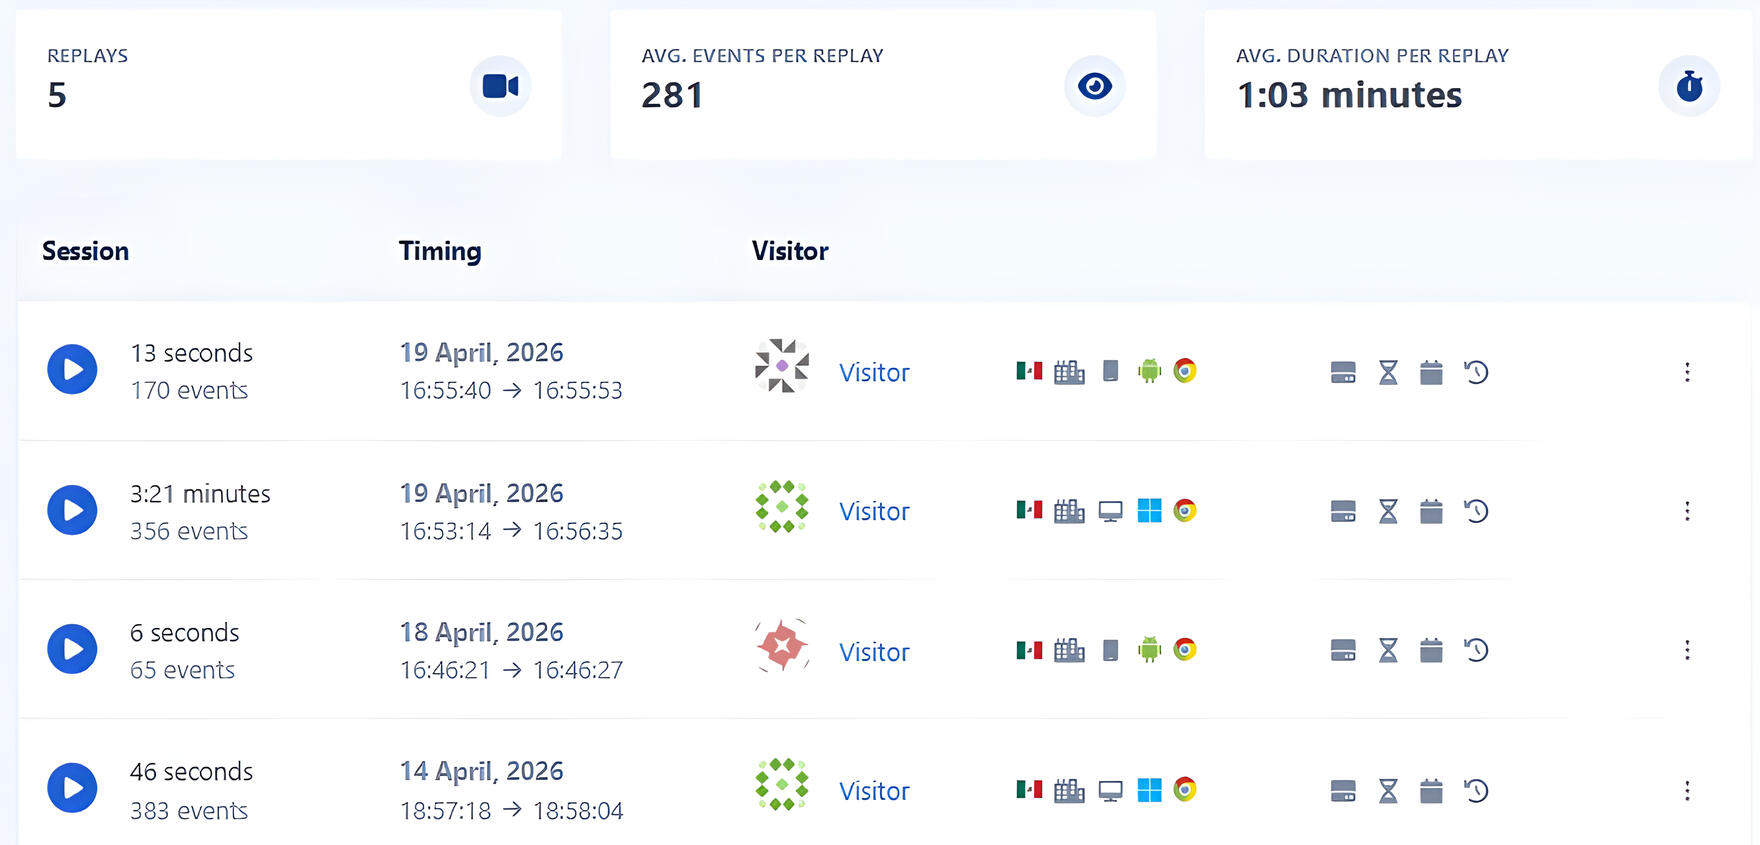
Task: Play the 13 seconds session replay
Action: [72, 369]
